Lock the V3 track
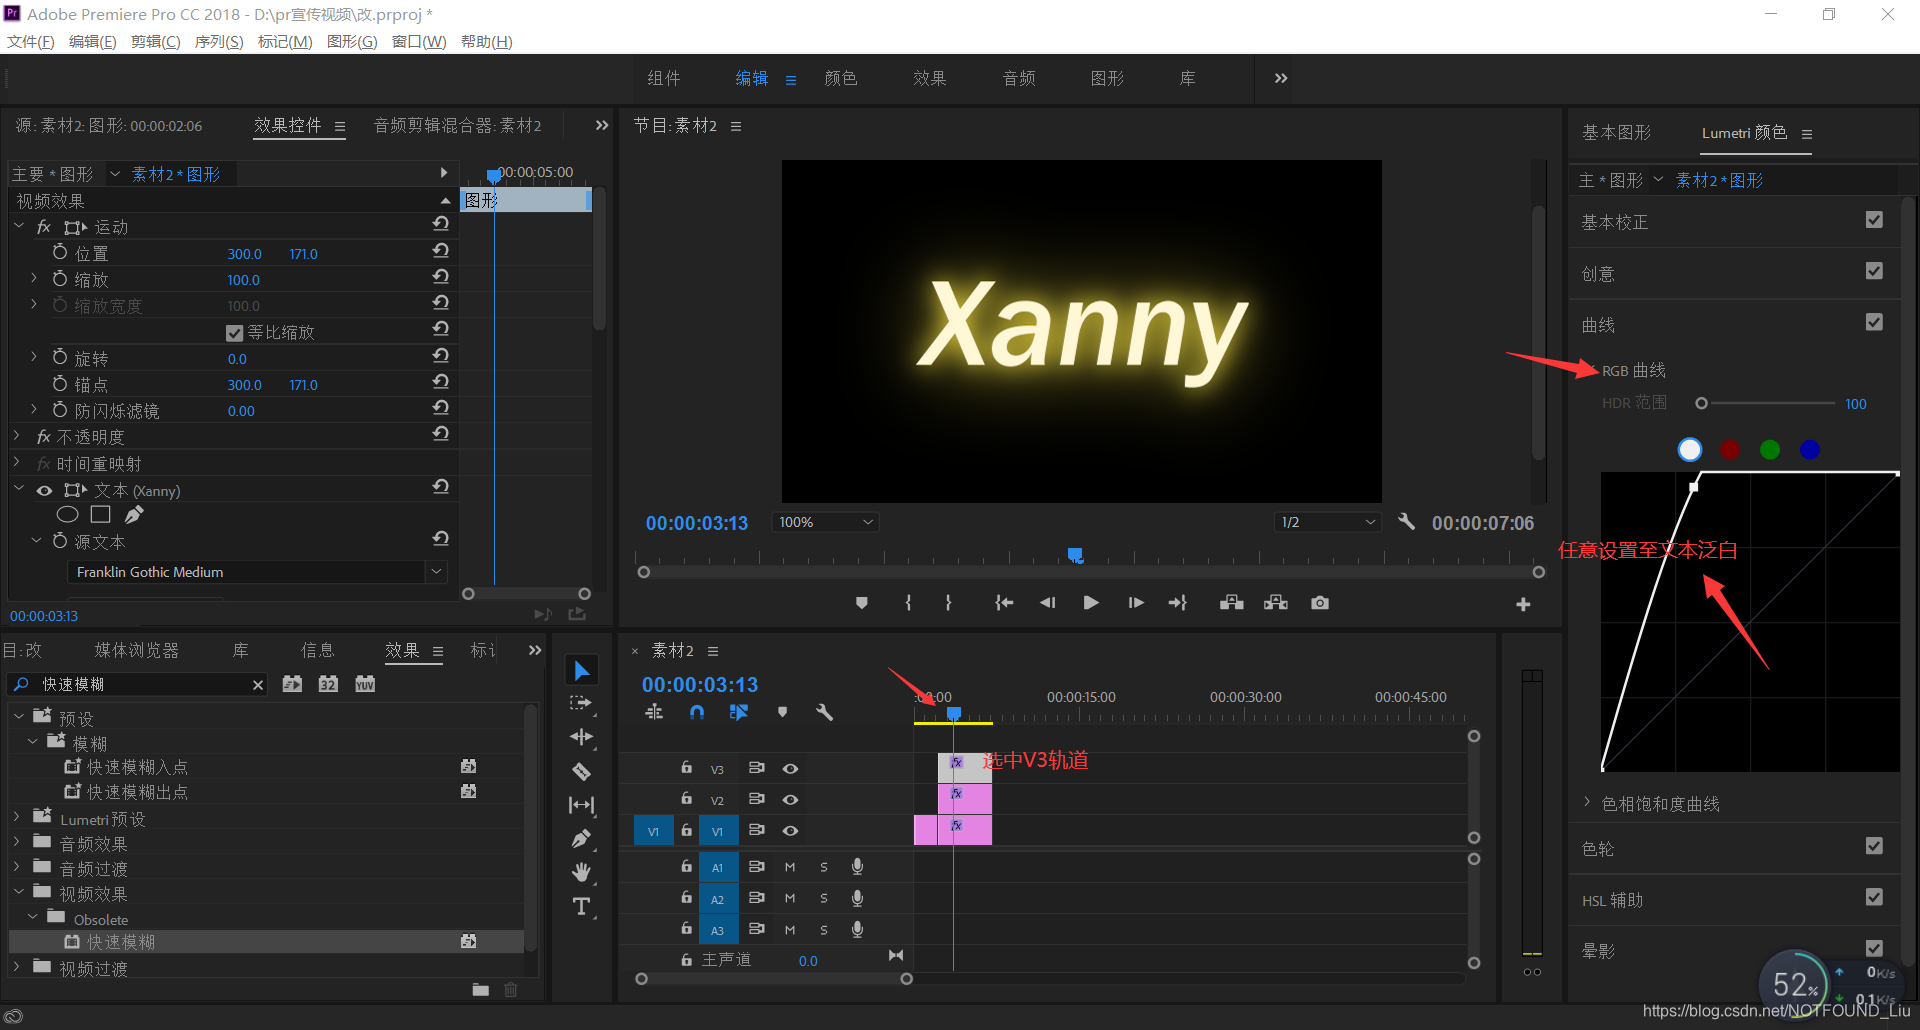Viewport: 1920px width, 1030px height. (686, 768)
